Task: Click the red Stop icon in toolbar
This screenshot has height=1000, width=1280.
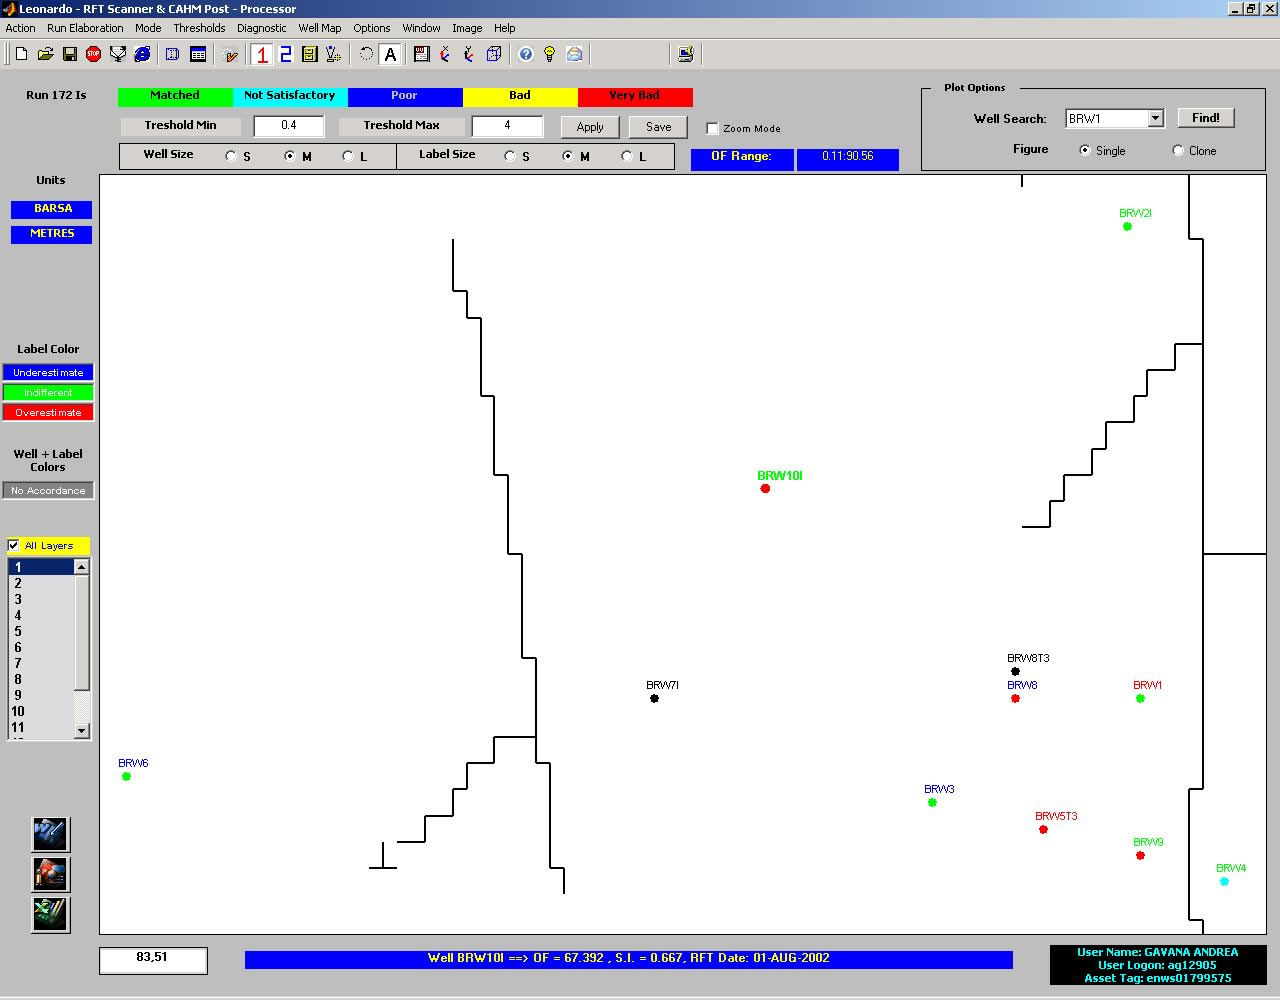Action: (94, 54)
